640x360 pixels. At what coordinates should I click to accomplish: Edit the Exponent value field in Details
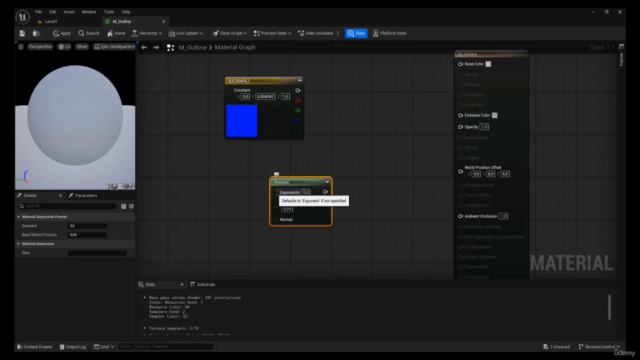[x=87, y=226]
